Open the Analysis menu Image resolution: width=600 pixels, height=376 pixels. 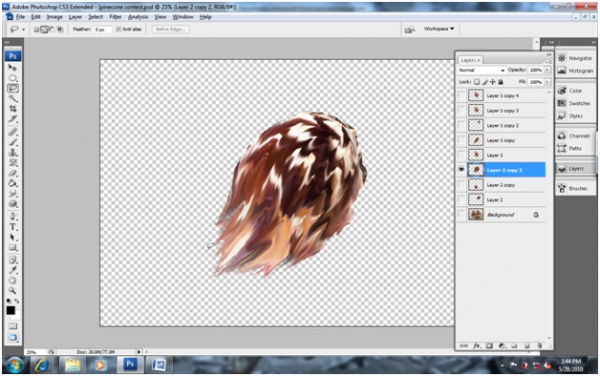click(x=138, y=17)
